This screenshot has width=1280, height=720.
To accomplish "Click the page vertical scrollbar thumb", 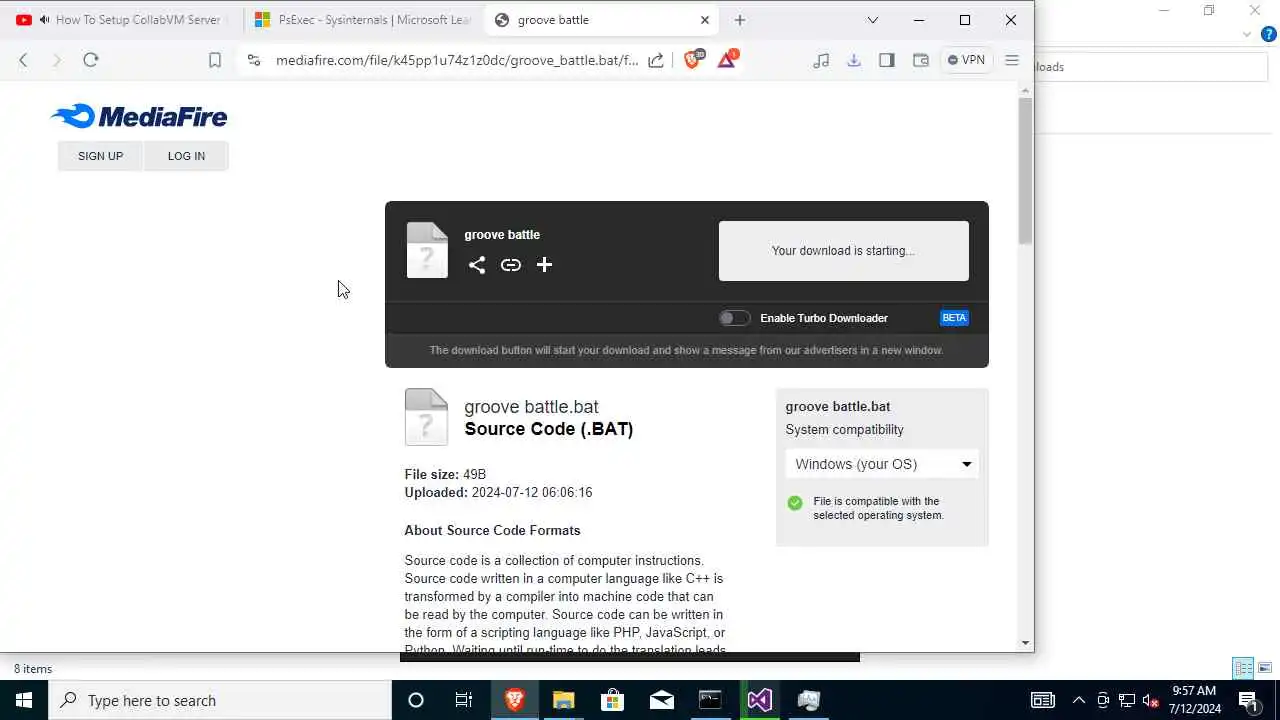I will (1025, 170).
